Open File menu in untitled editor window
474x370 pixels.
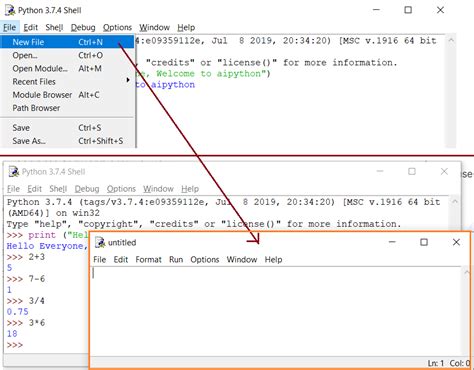tap(100, 259)
